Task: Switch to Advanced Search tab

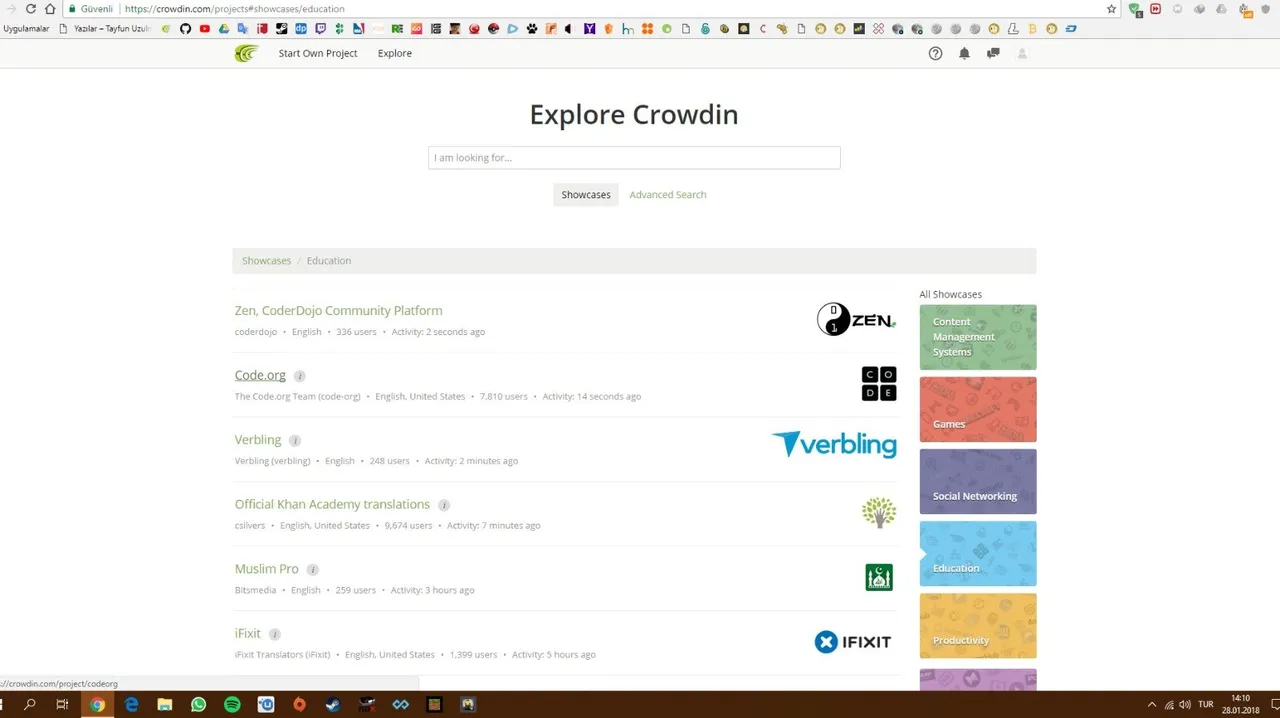Action: click(x=668, y=195)
